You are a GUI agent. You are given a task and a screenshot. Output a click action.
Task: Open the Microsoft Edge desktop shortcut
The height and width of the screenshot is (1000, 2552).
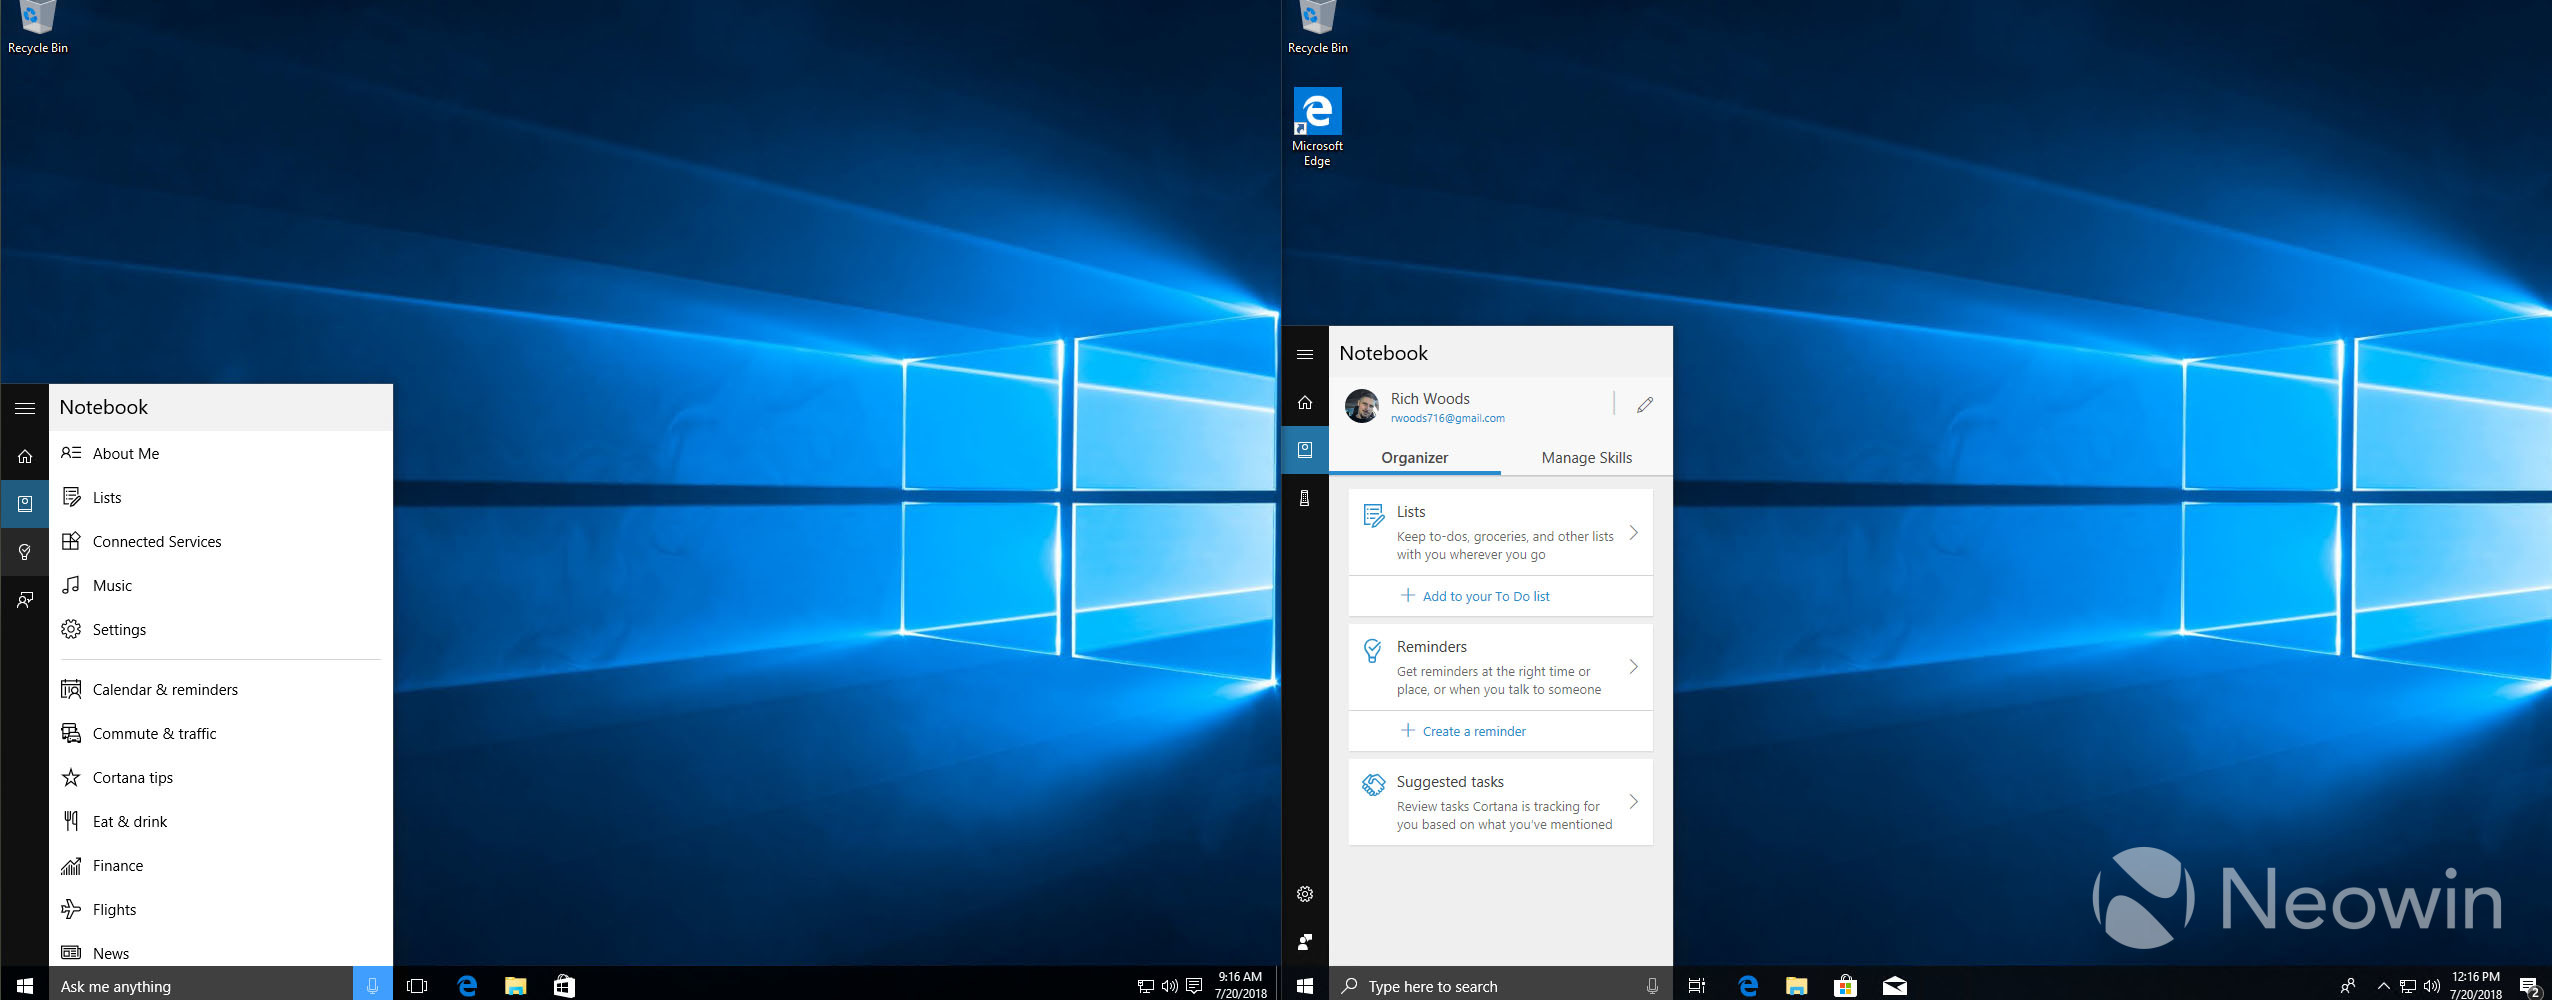coord(1317,112)
